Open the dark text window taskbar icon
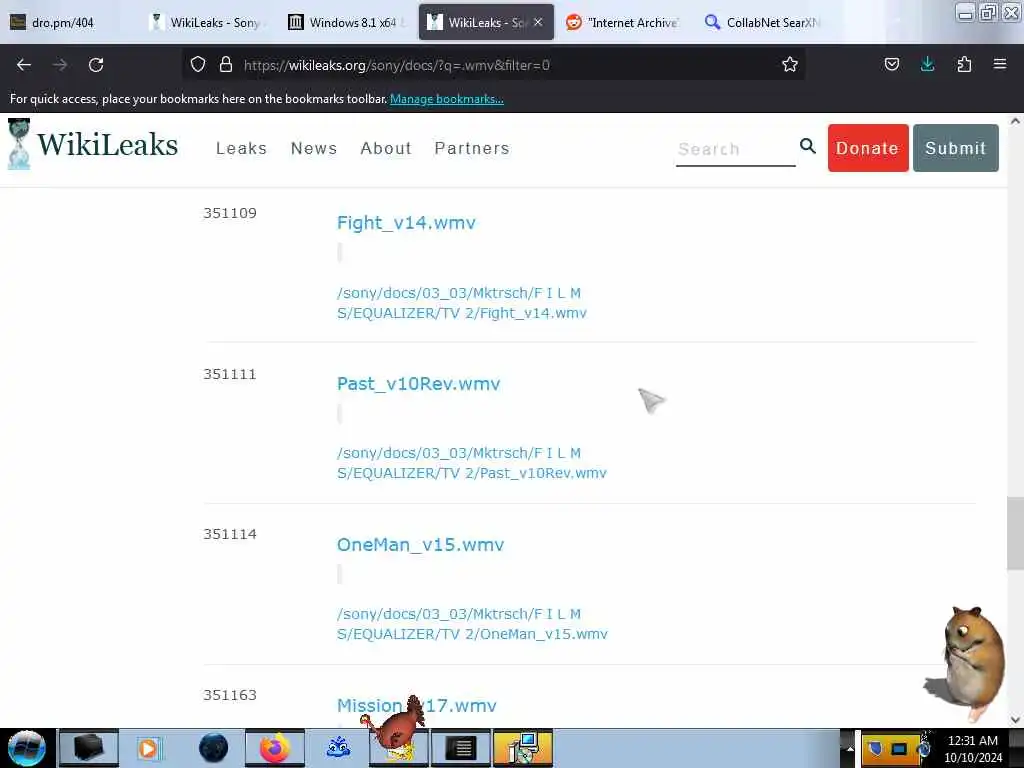This screenshot has height=768, width=1024. [x=460, y=748]
